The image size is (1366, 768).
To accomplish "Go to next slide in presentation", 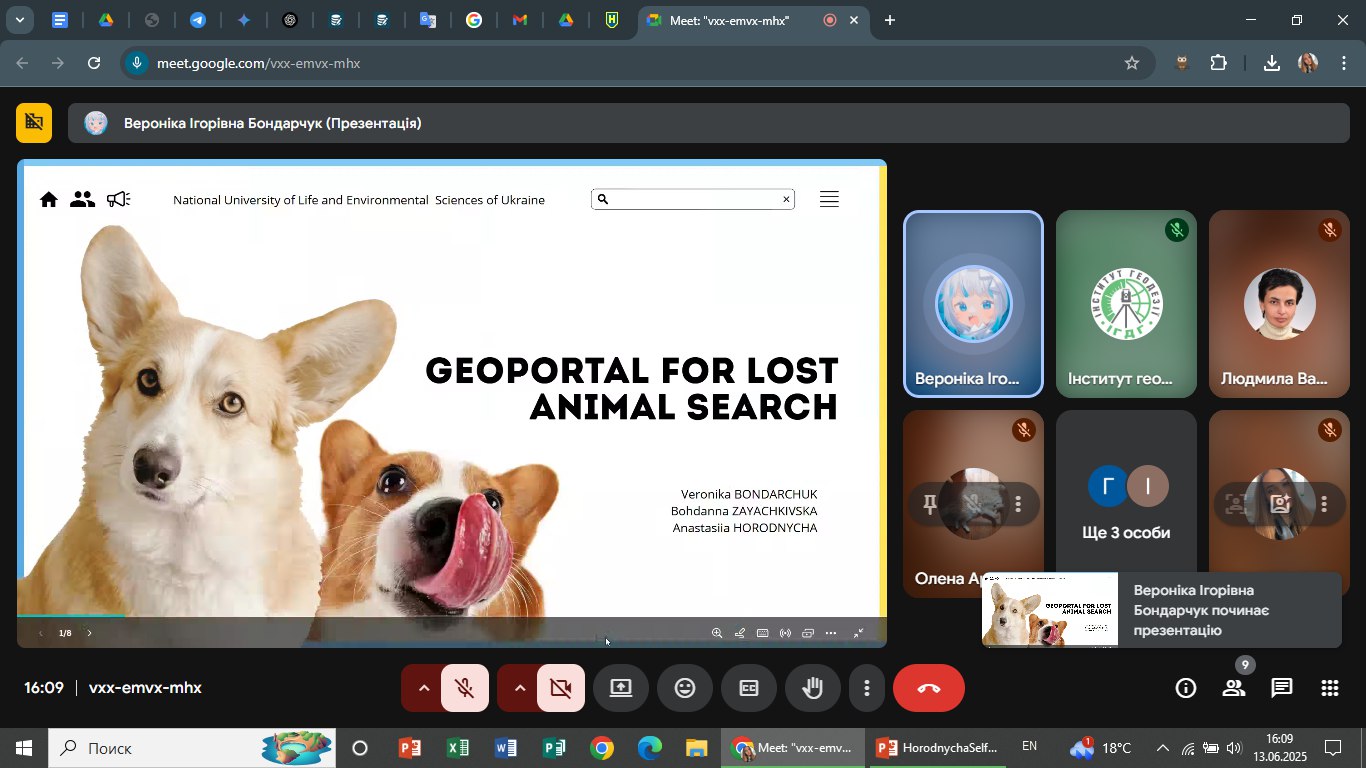I will click(89, 633).
